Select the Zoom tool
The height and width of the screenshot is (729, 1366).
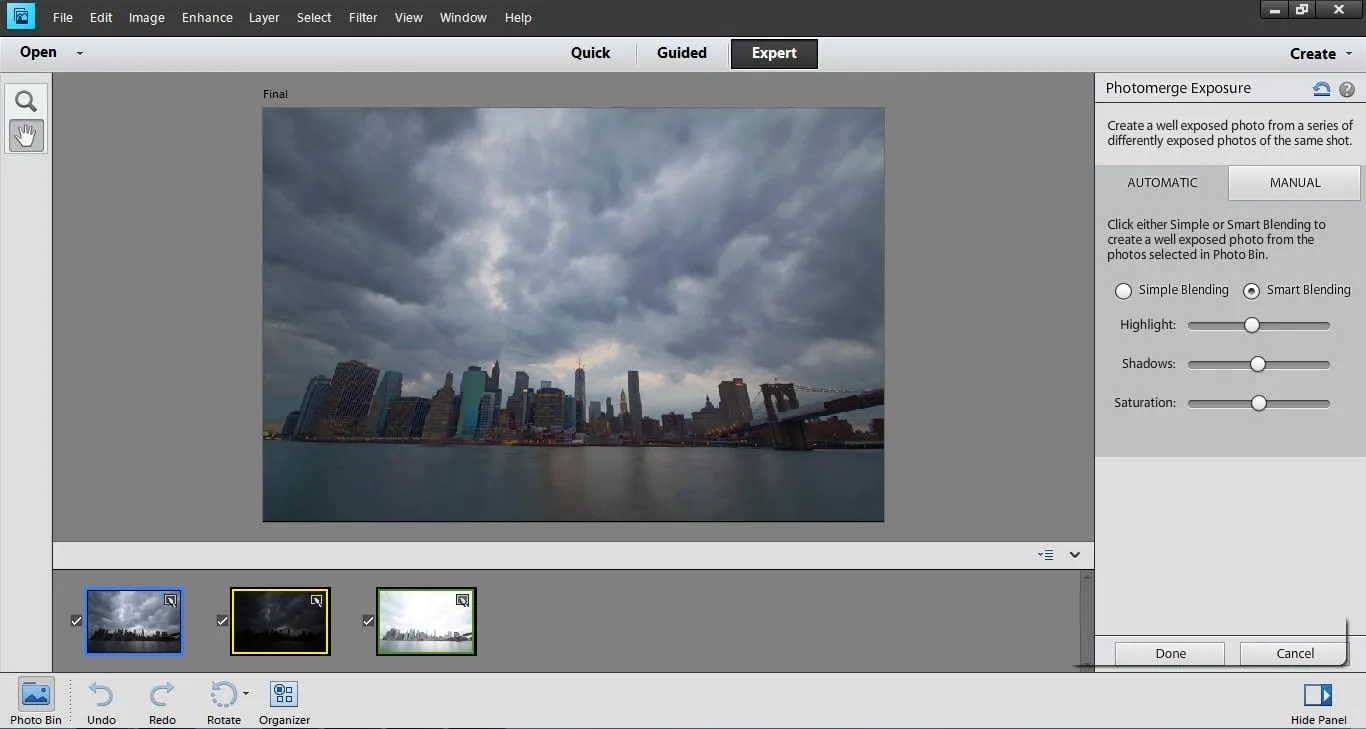click(25, 100)
